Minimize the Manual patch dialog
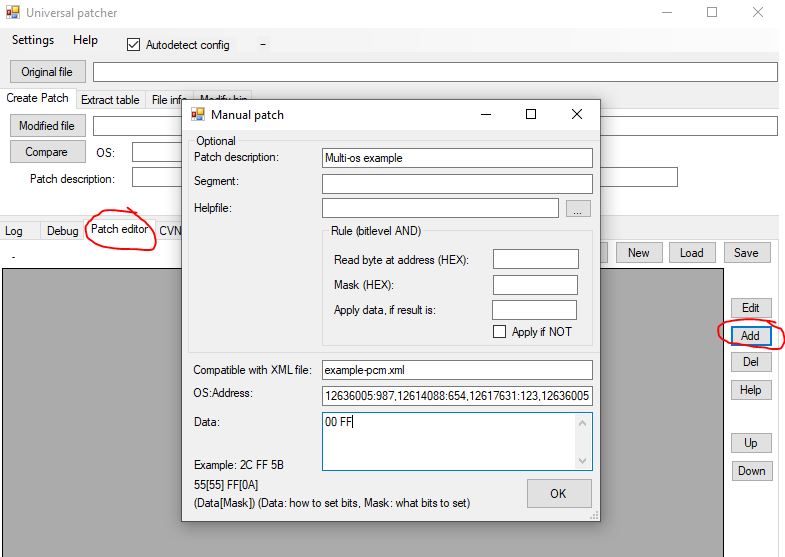Viewport: 785px width, 557px height. (486, 115)
